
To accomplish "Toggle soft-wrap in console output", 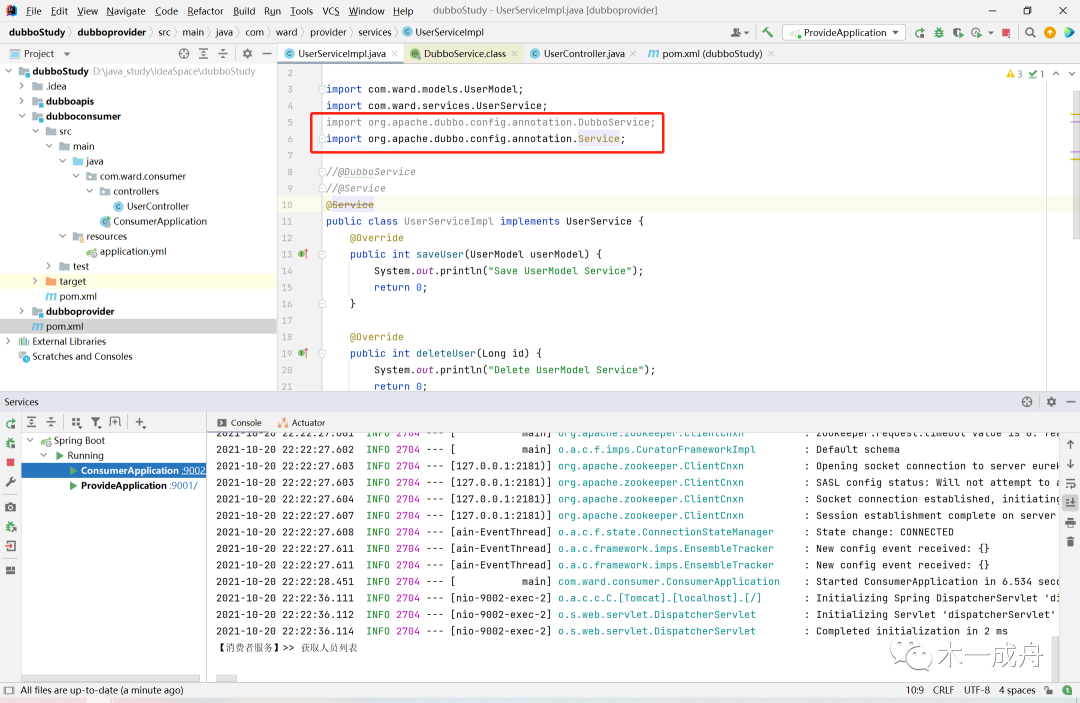I will 1070,483.
